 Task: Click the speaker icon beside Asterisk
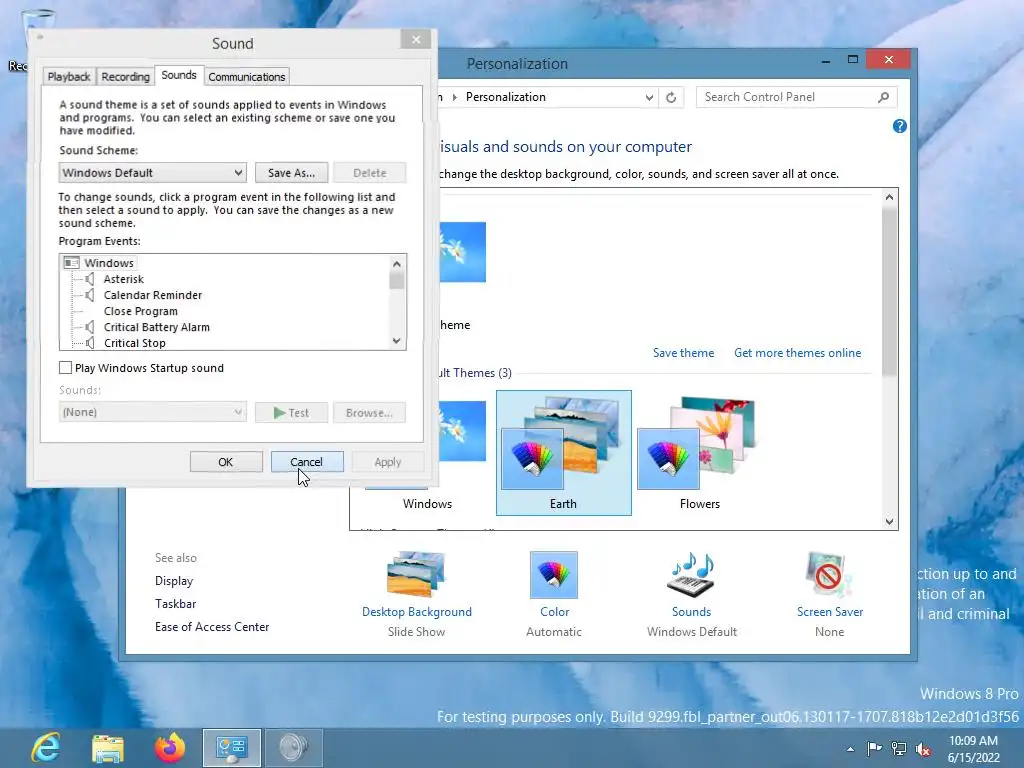point(90,279)
